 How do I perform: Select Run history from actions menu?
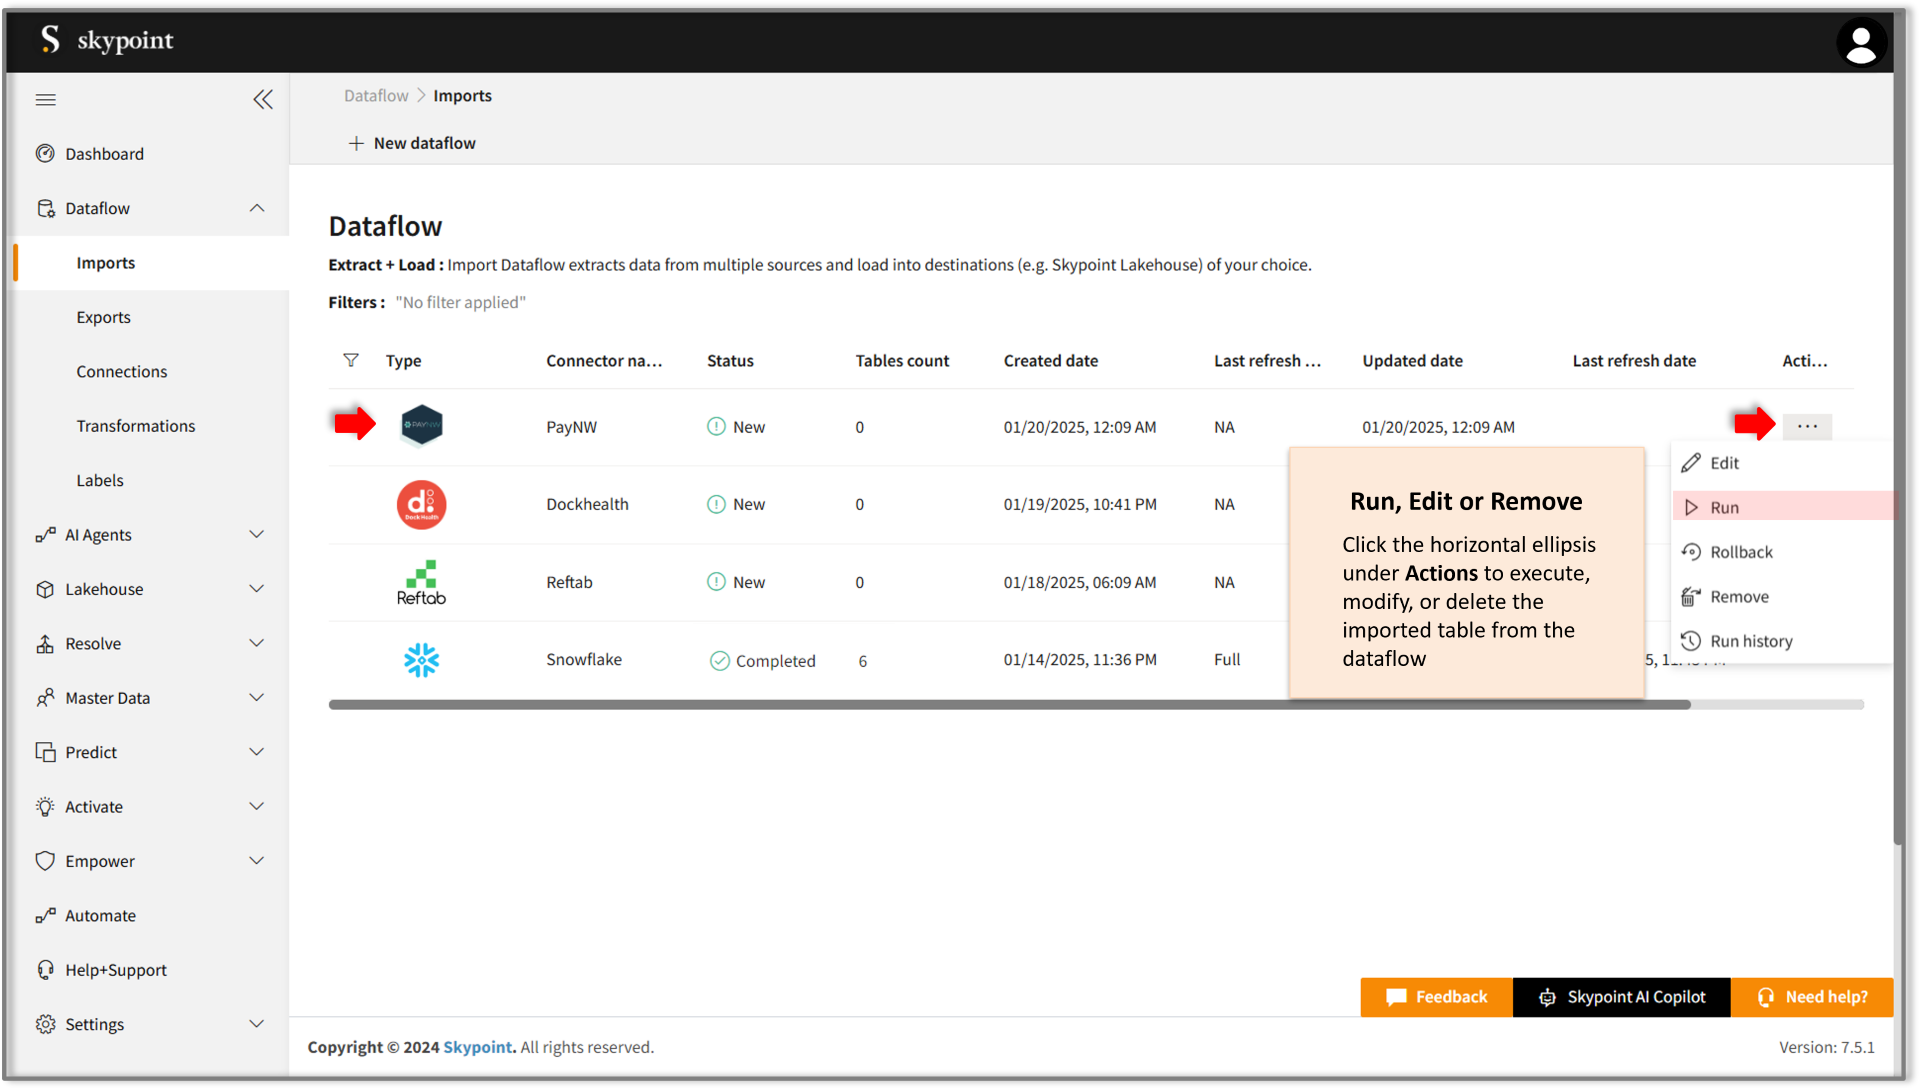(x=1749, y=639)
